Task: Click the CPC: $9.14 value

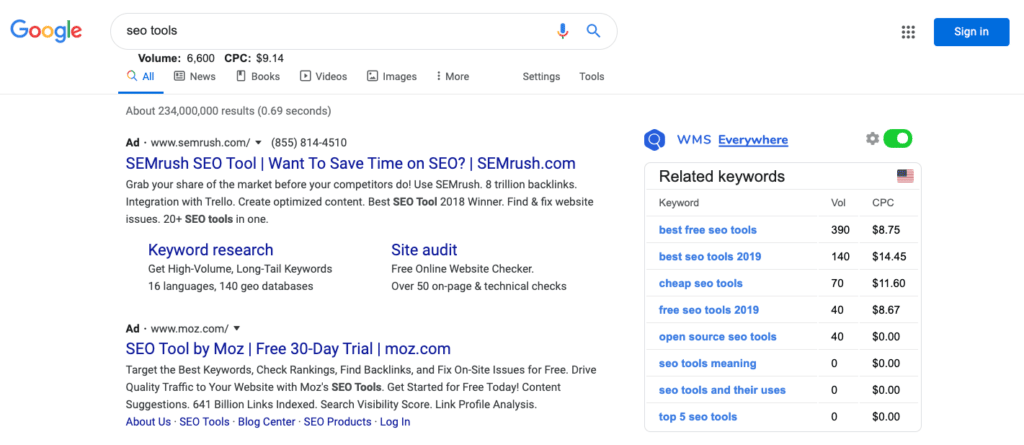Action: [x=254, y=58]
